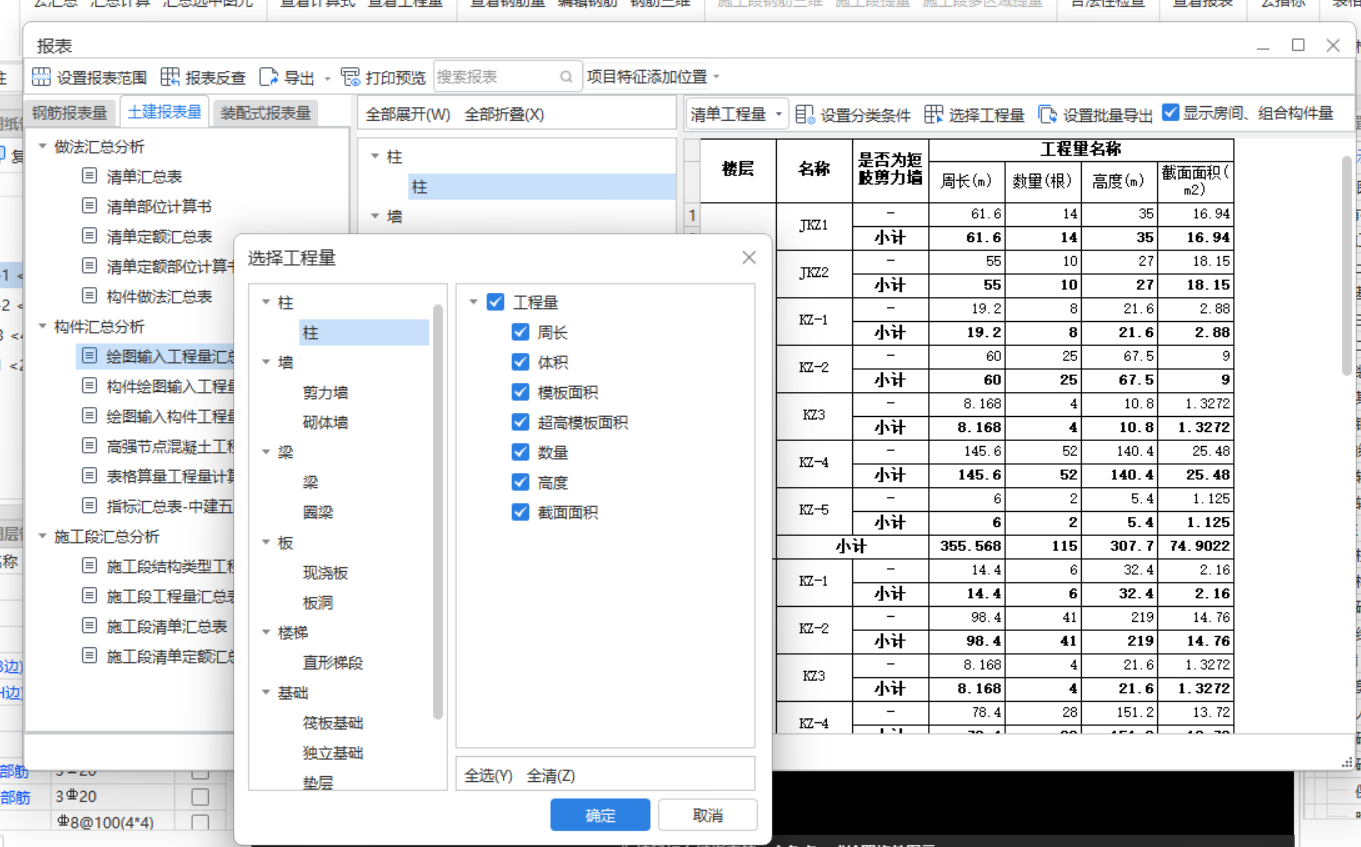Switch to 土建报表量 tab

[165, 112]
